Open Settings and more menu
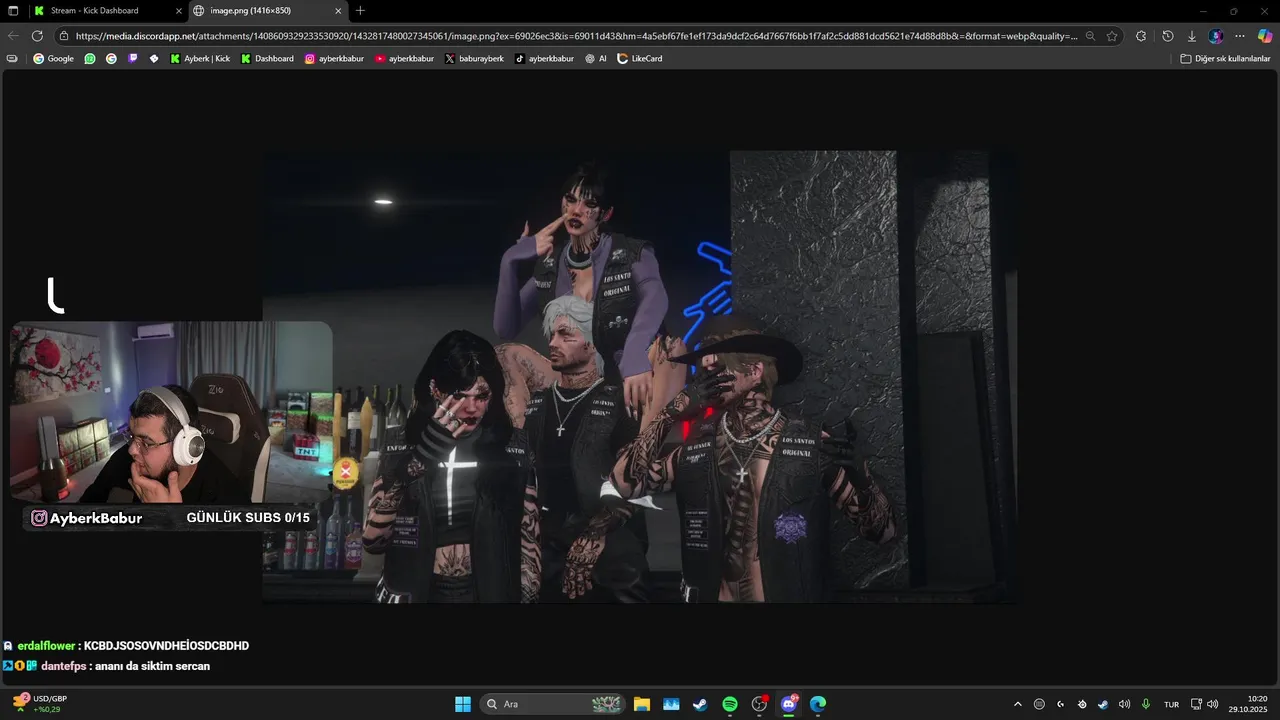1280x720 pixels. click(x=1240, y=36)
